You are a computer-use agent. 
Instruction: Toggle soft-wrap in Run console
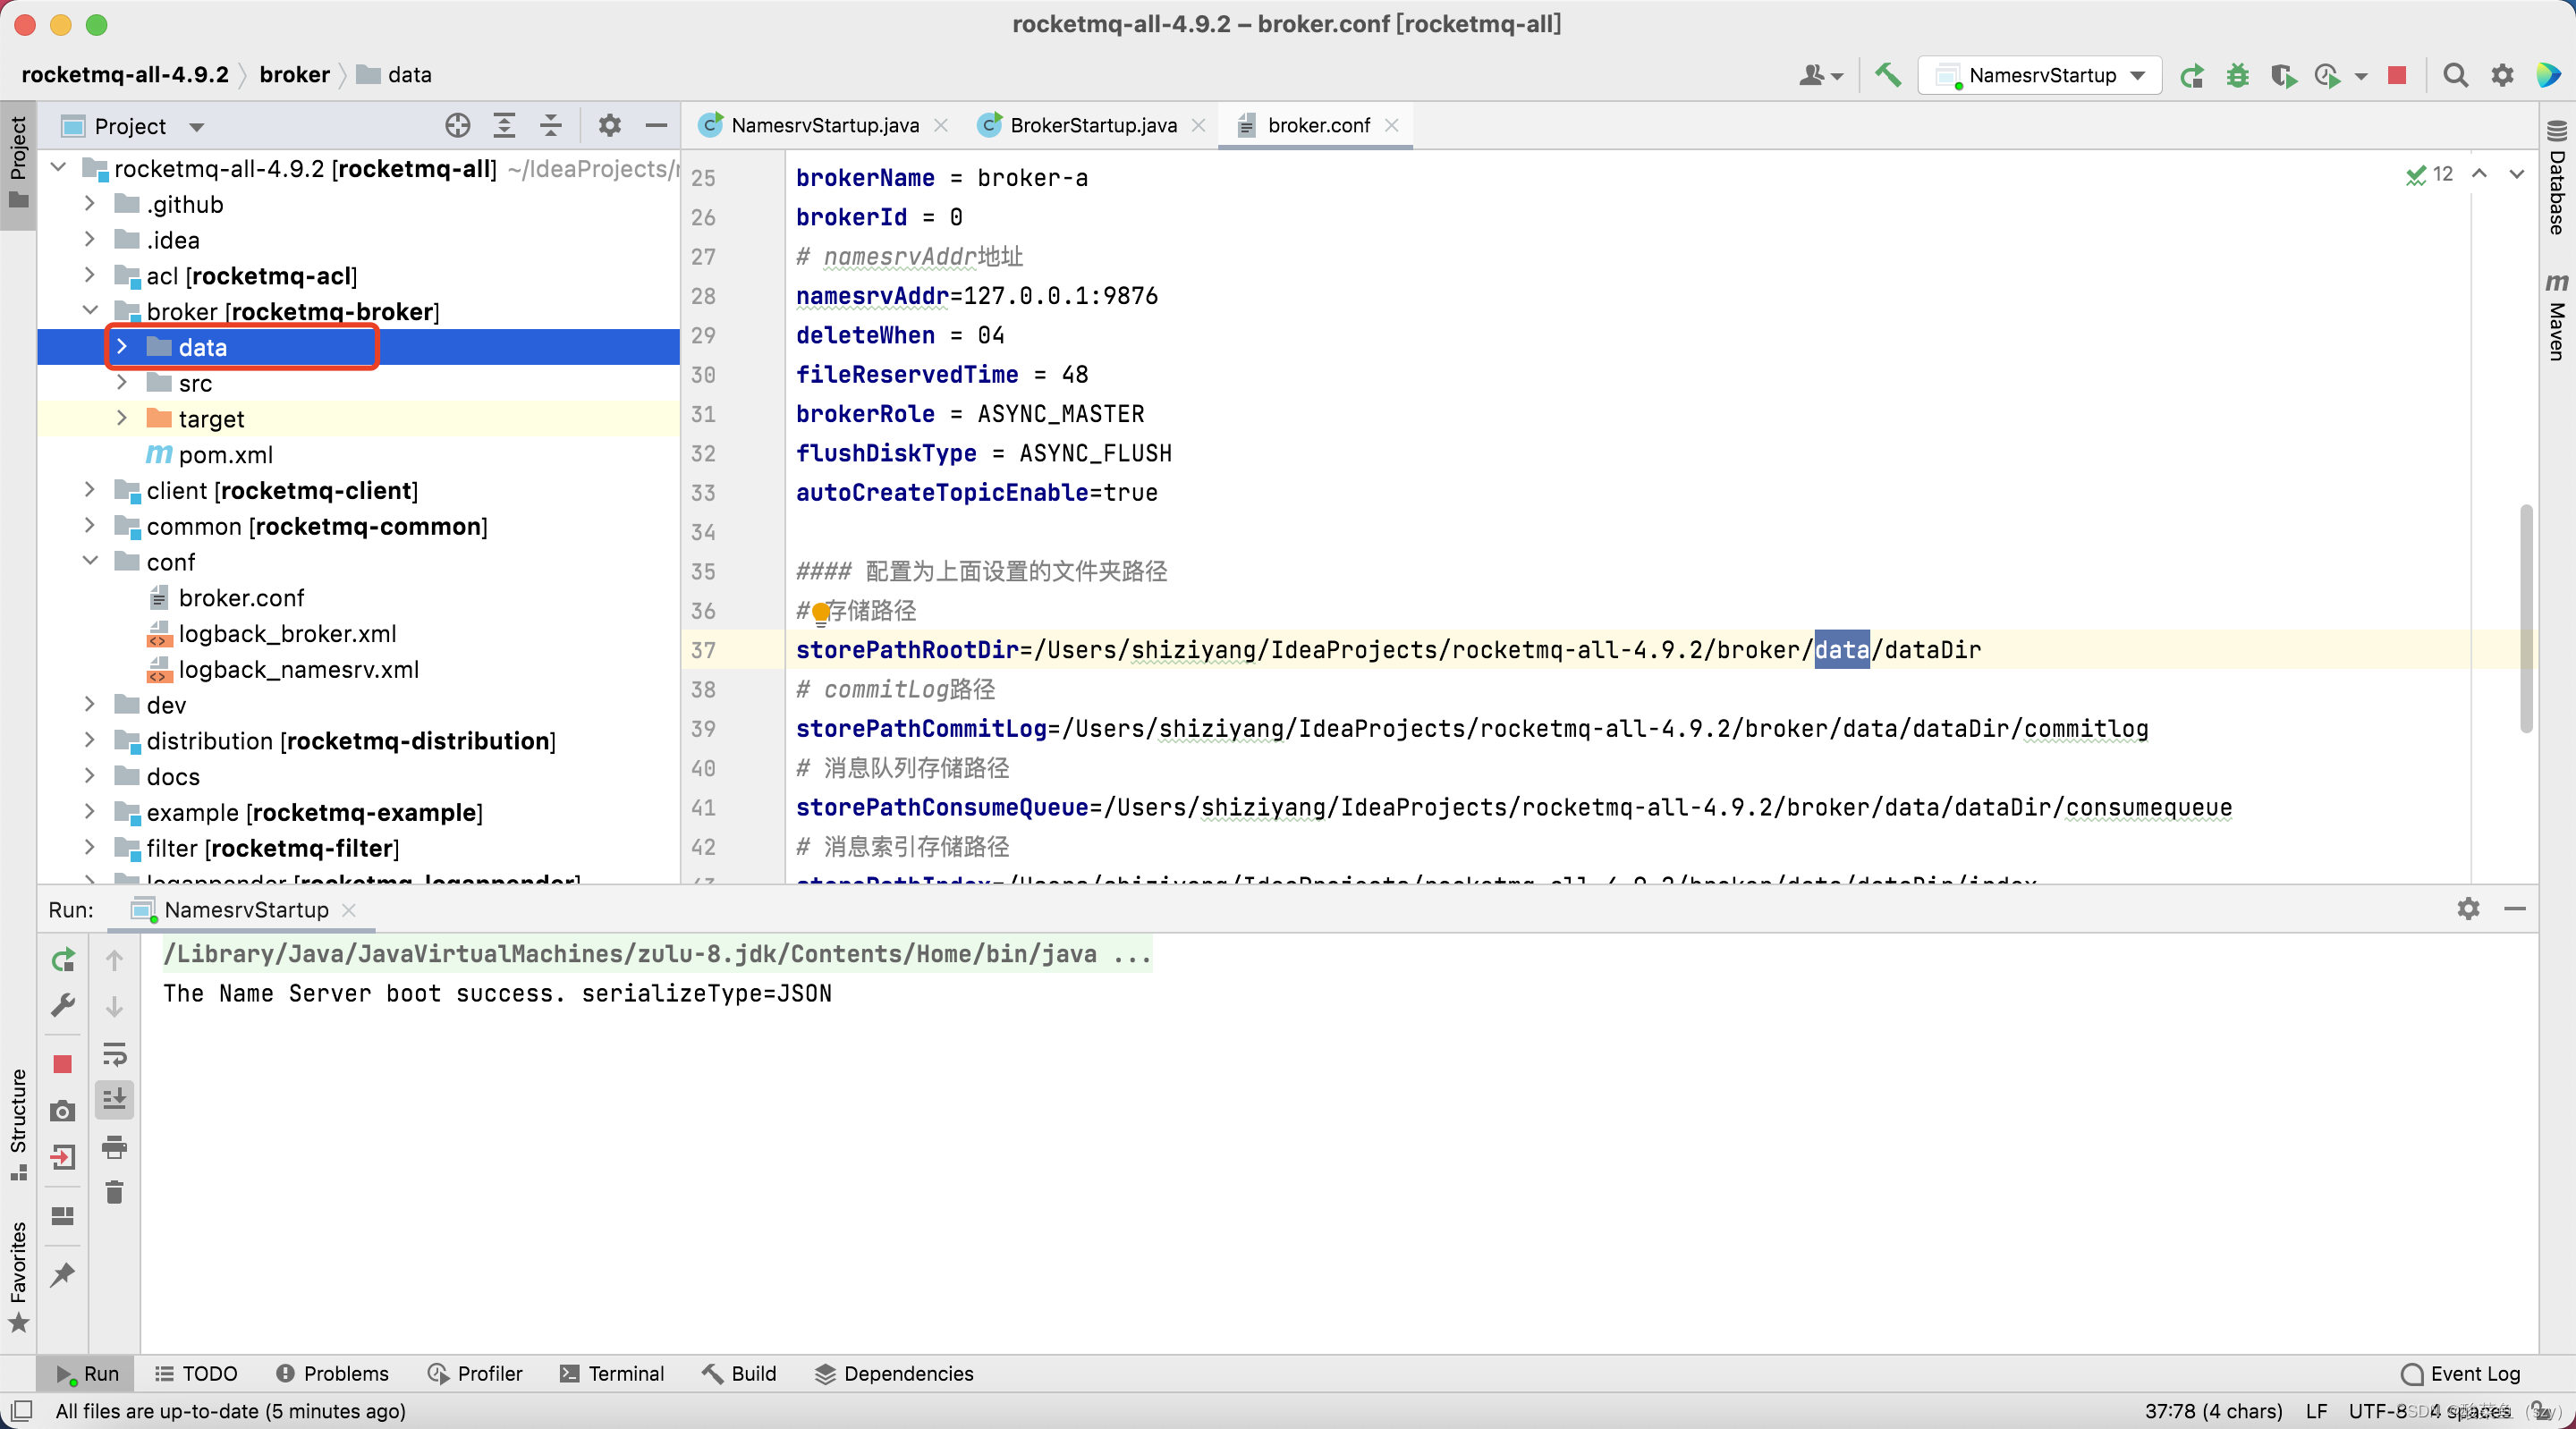(x=114, y=1053)
